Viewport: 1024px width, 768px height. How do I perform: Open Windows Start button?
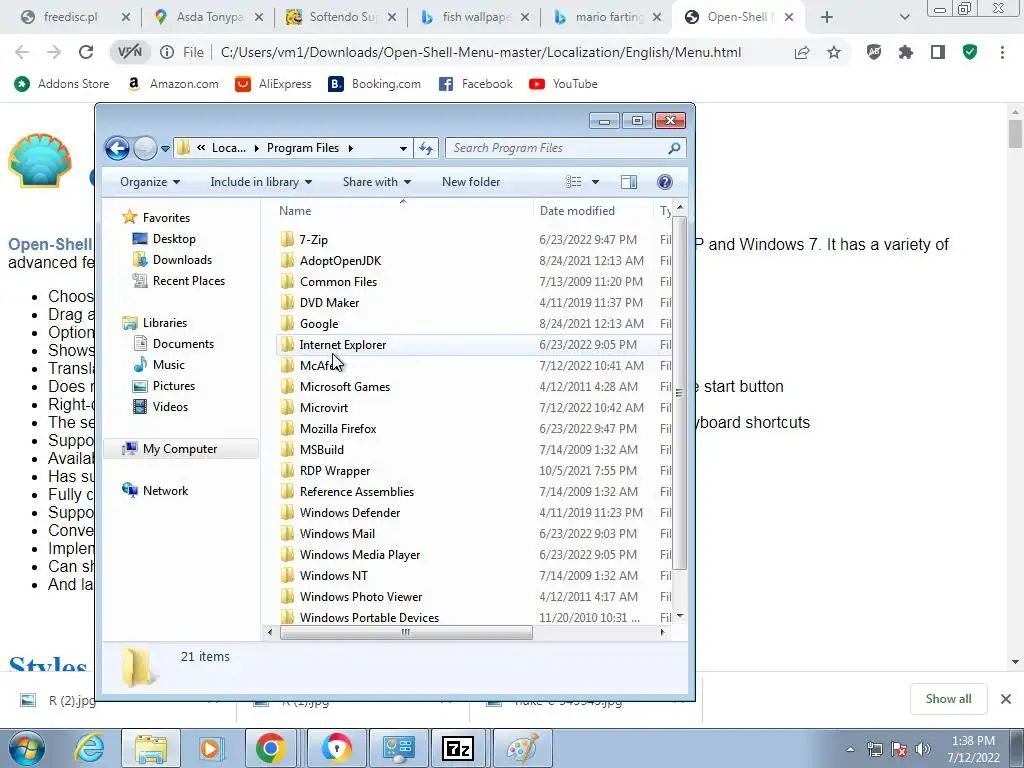(x=26, y=748)
